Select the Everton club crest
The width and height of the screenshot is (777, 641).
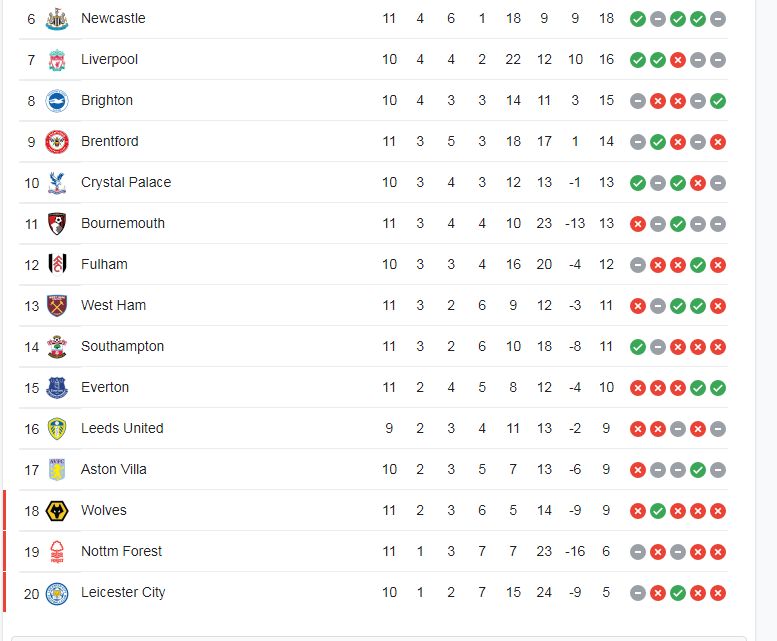click(x=57, y=387)
